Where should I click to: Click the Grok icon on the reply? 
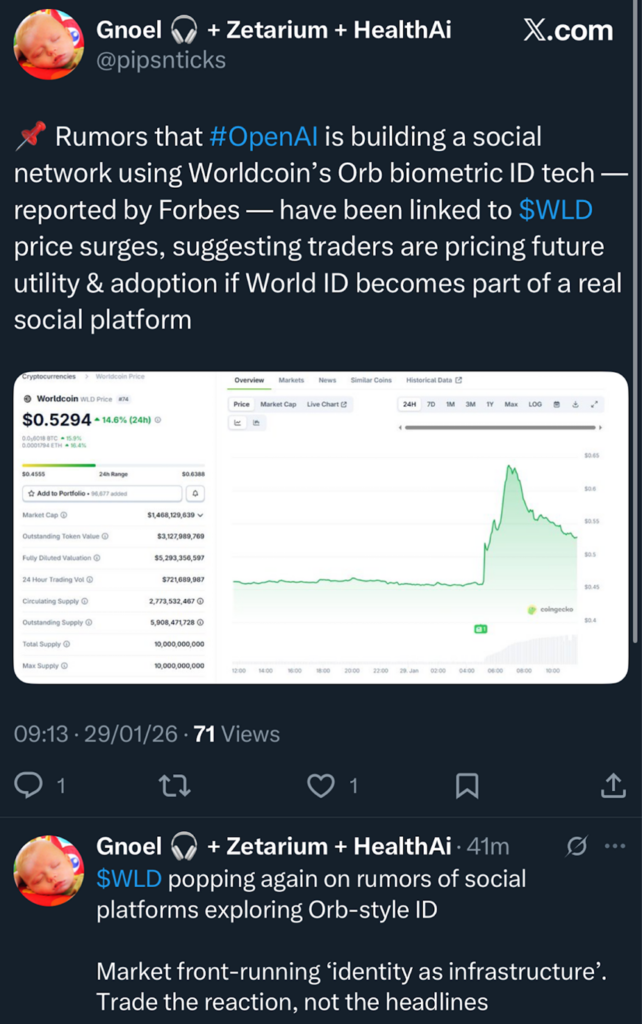tap(577, 847)
